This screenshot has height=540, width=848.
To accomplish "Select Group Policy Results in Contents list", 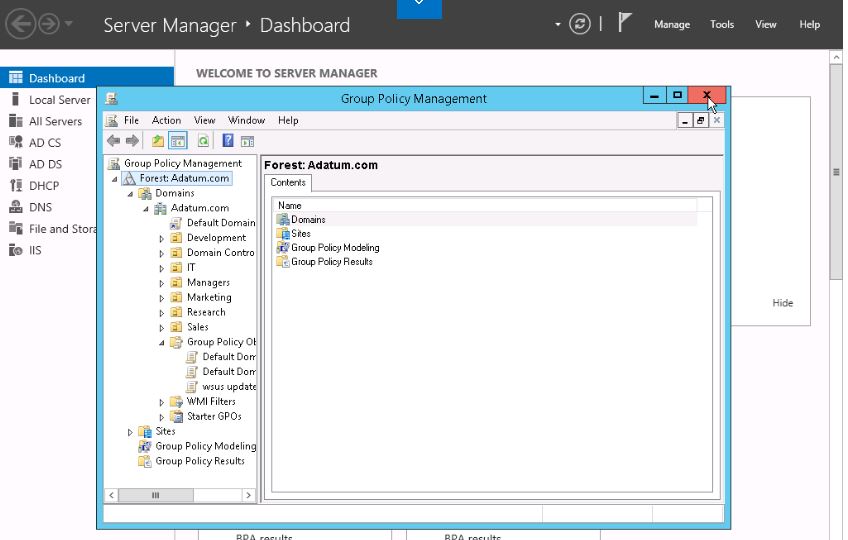I will [332, 262].
